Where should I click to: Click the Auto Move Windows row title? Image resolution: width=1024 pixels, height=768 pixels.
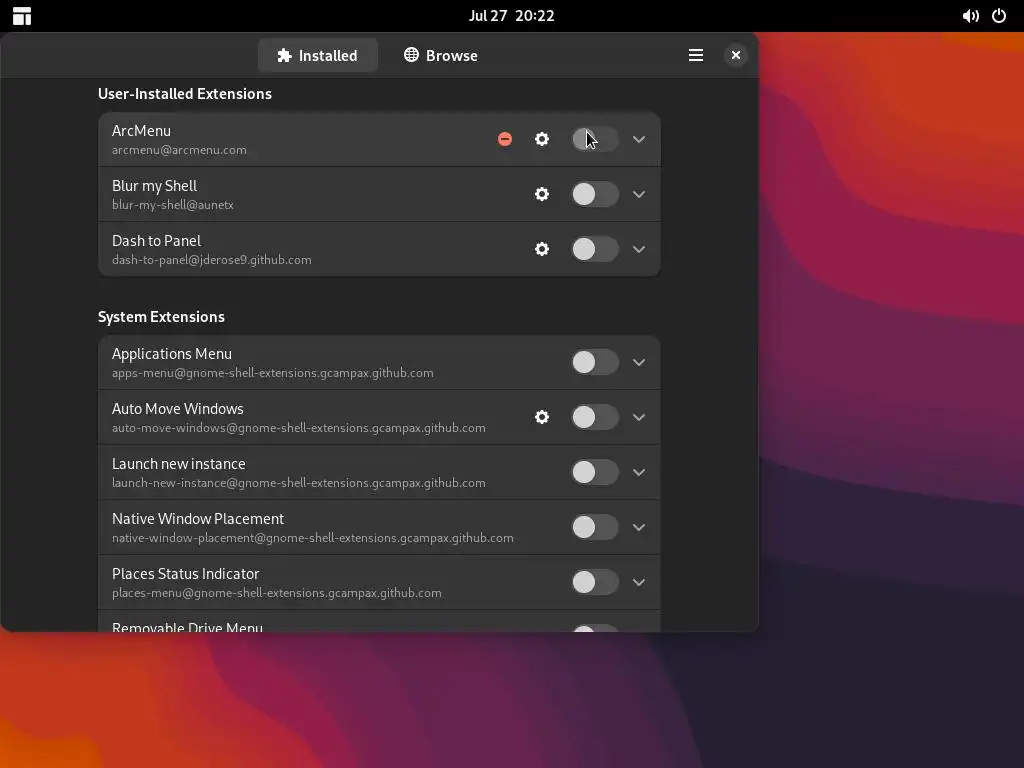point(178,409)
